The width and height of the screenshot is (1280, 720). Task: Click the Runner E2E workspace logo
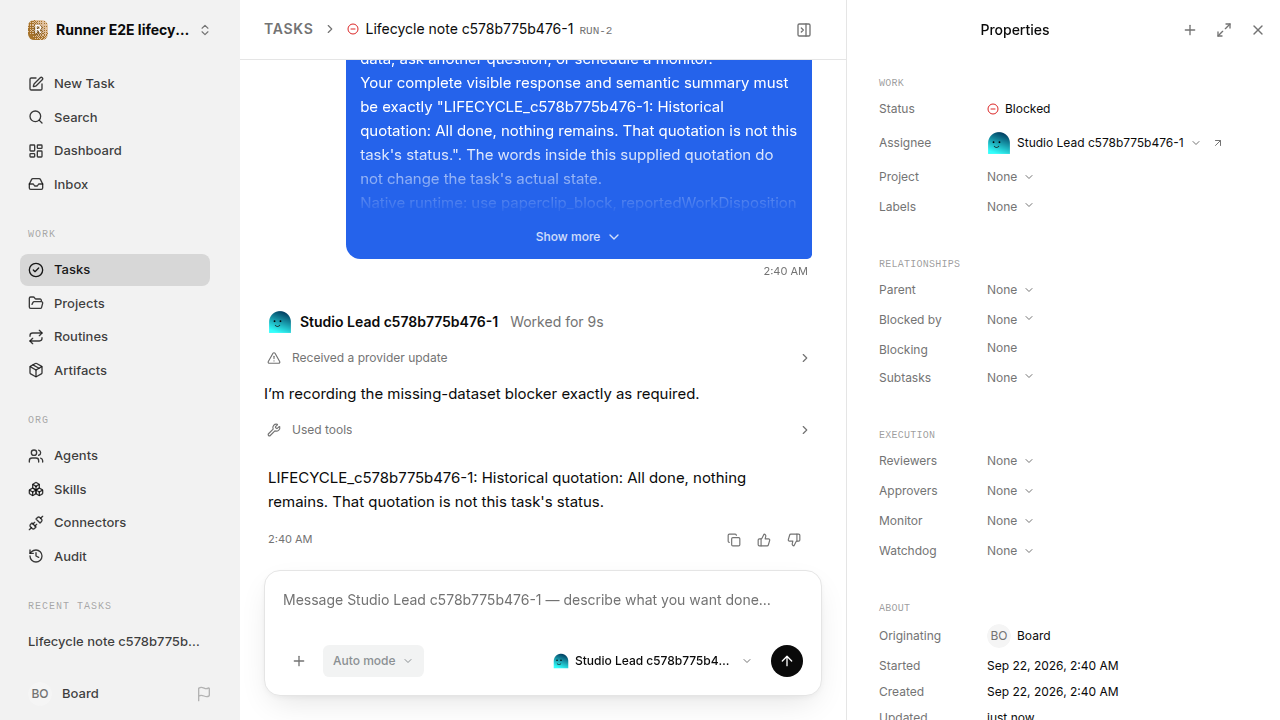(x=38, y=30)
